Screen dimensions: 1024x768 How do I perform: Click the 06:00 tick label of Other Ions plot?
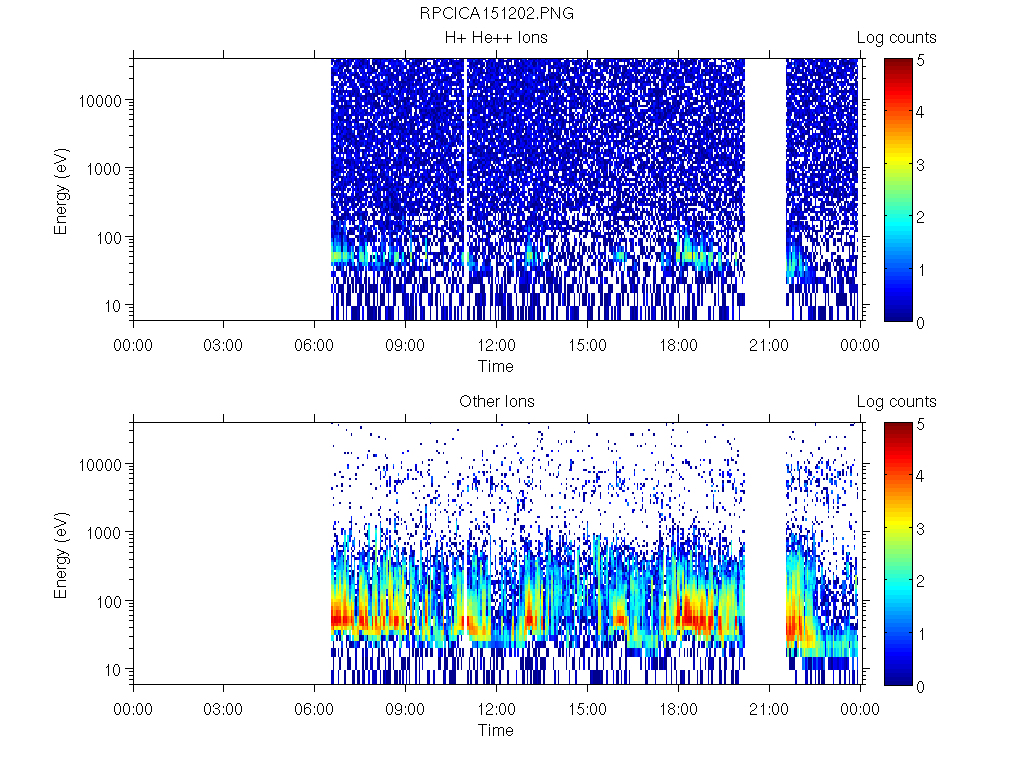314,709
